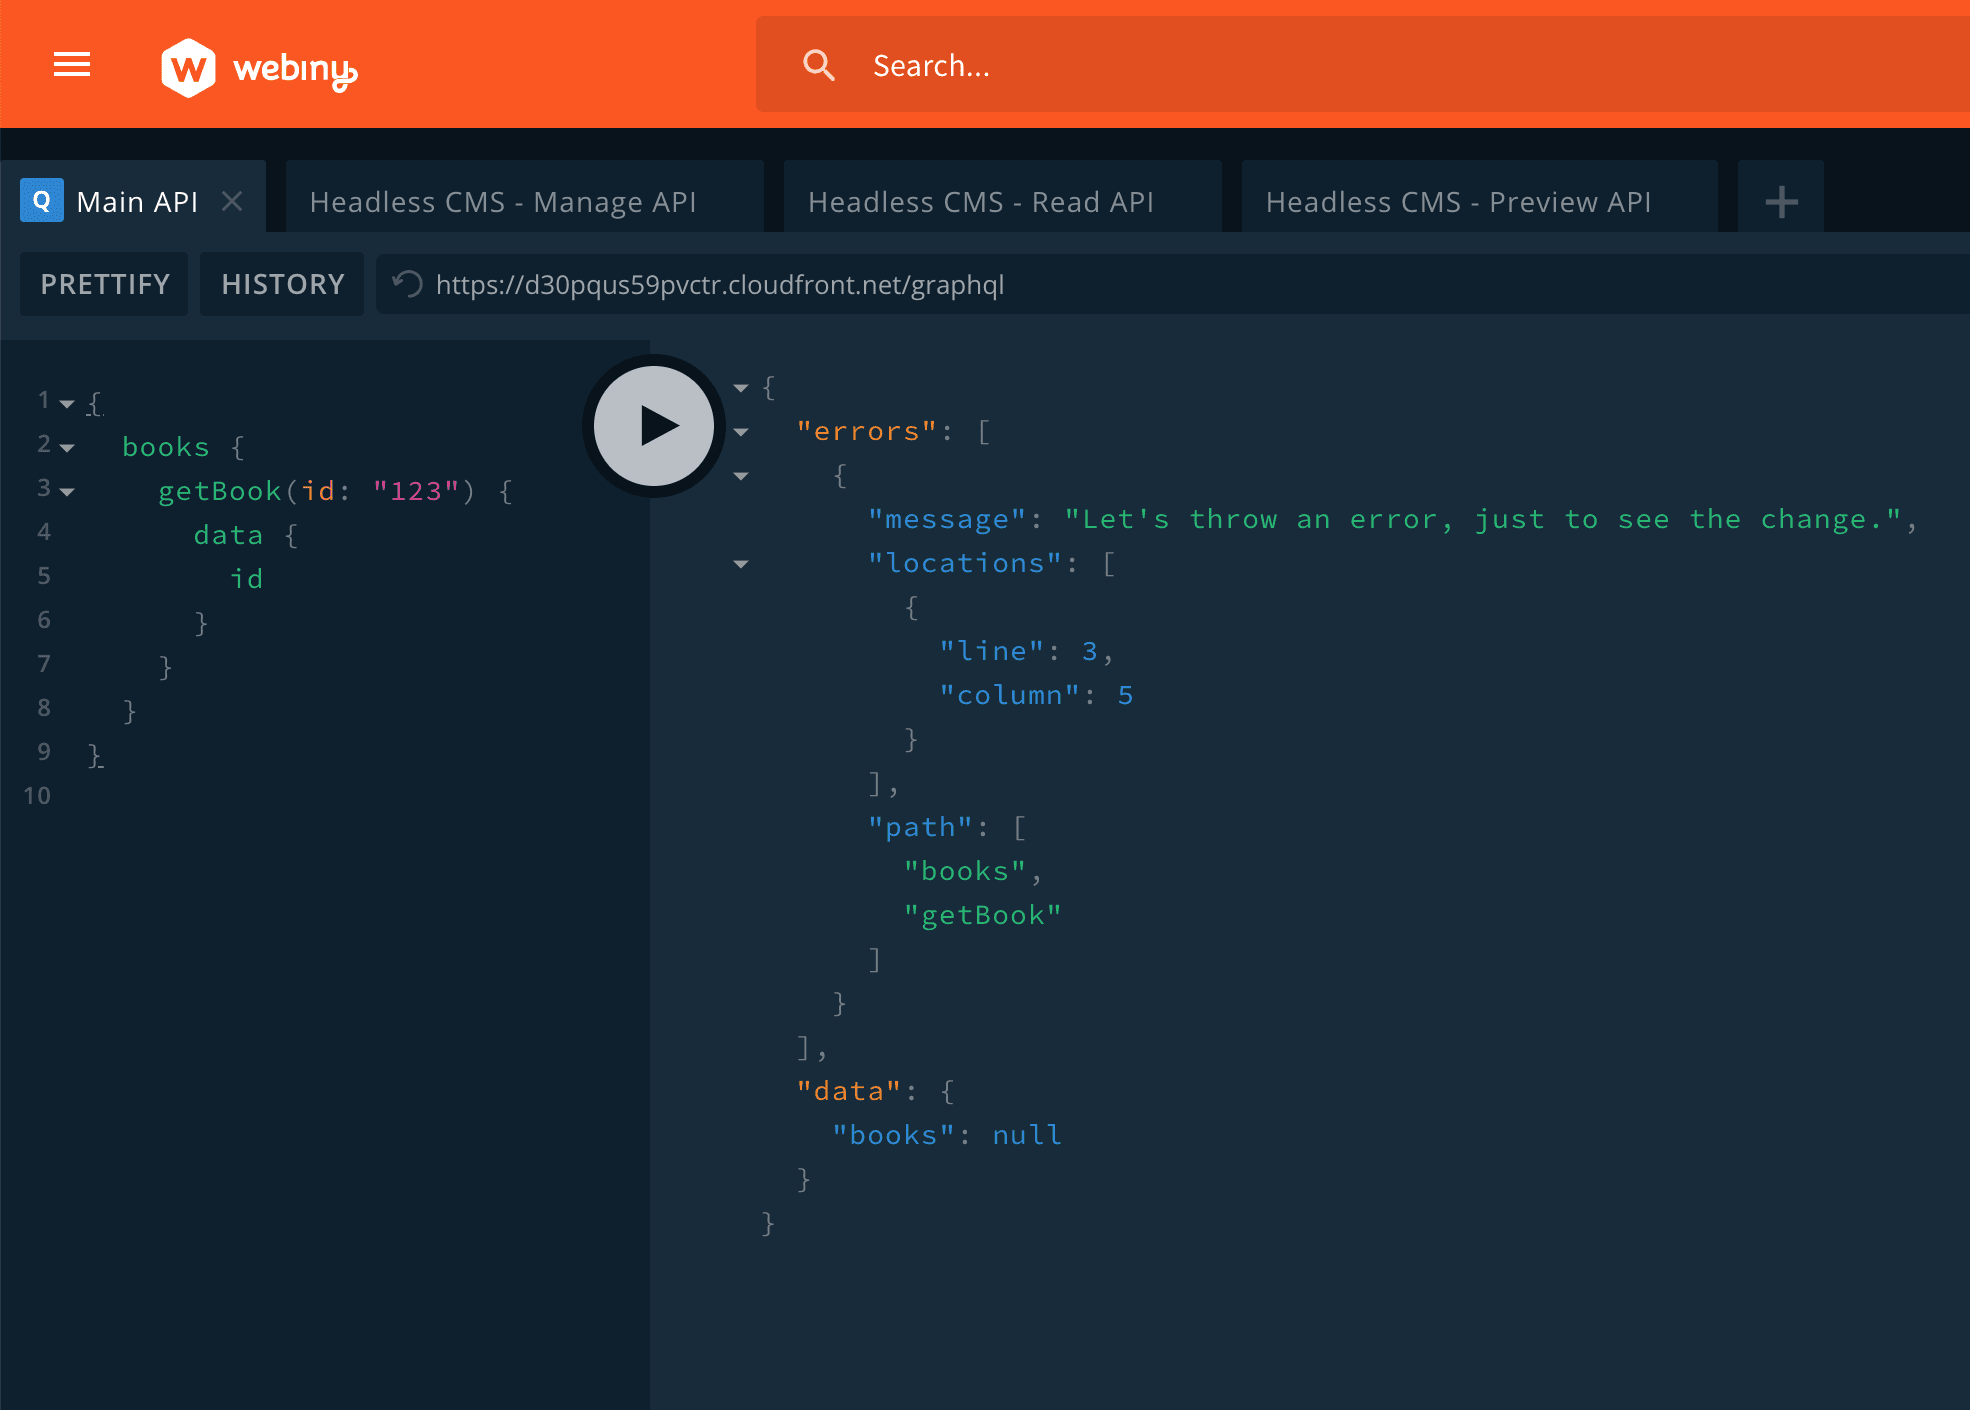The width and height of the screenshot is (1970, 1410).
Task: Collapse the root response object arrow
Action: pyautogui.click(x=741, y=388)
